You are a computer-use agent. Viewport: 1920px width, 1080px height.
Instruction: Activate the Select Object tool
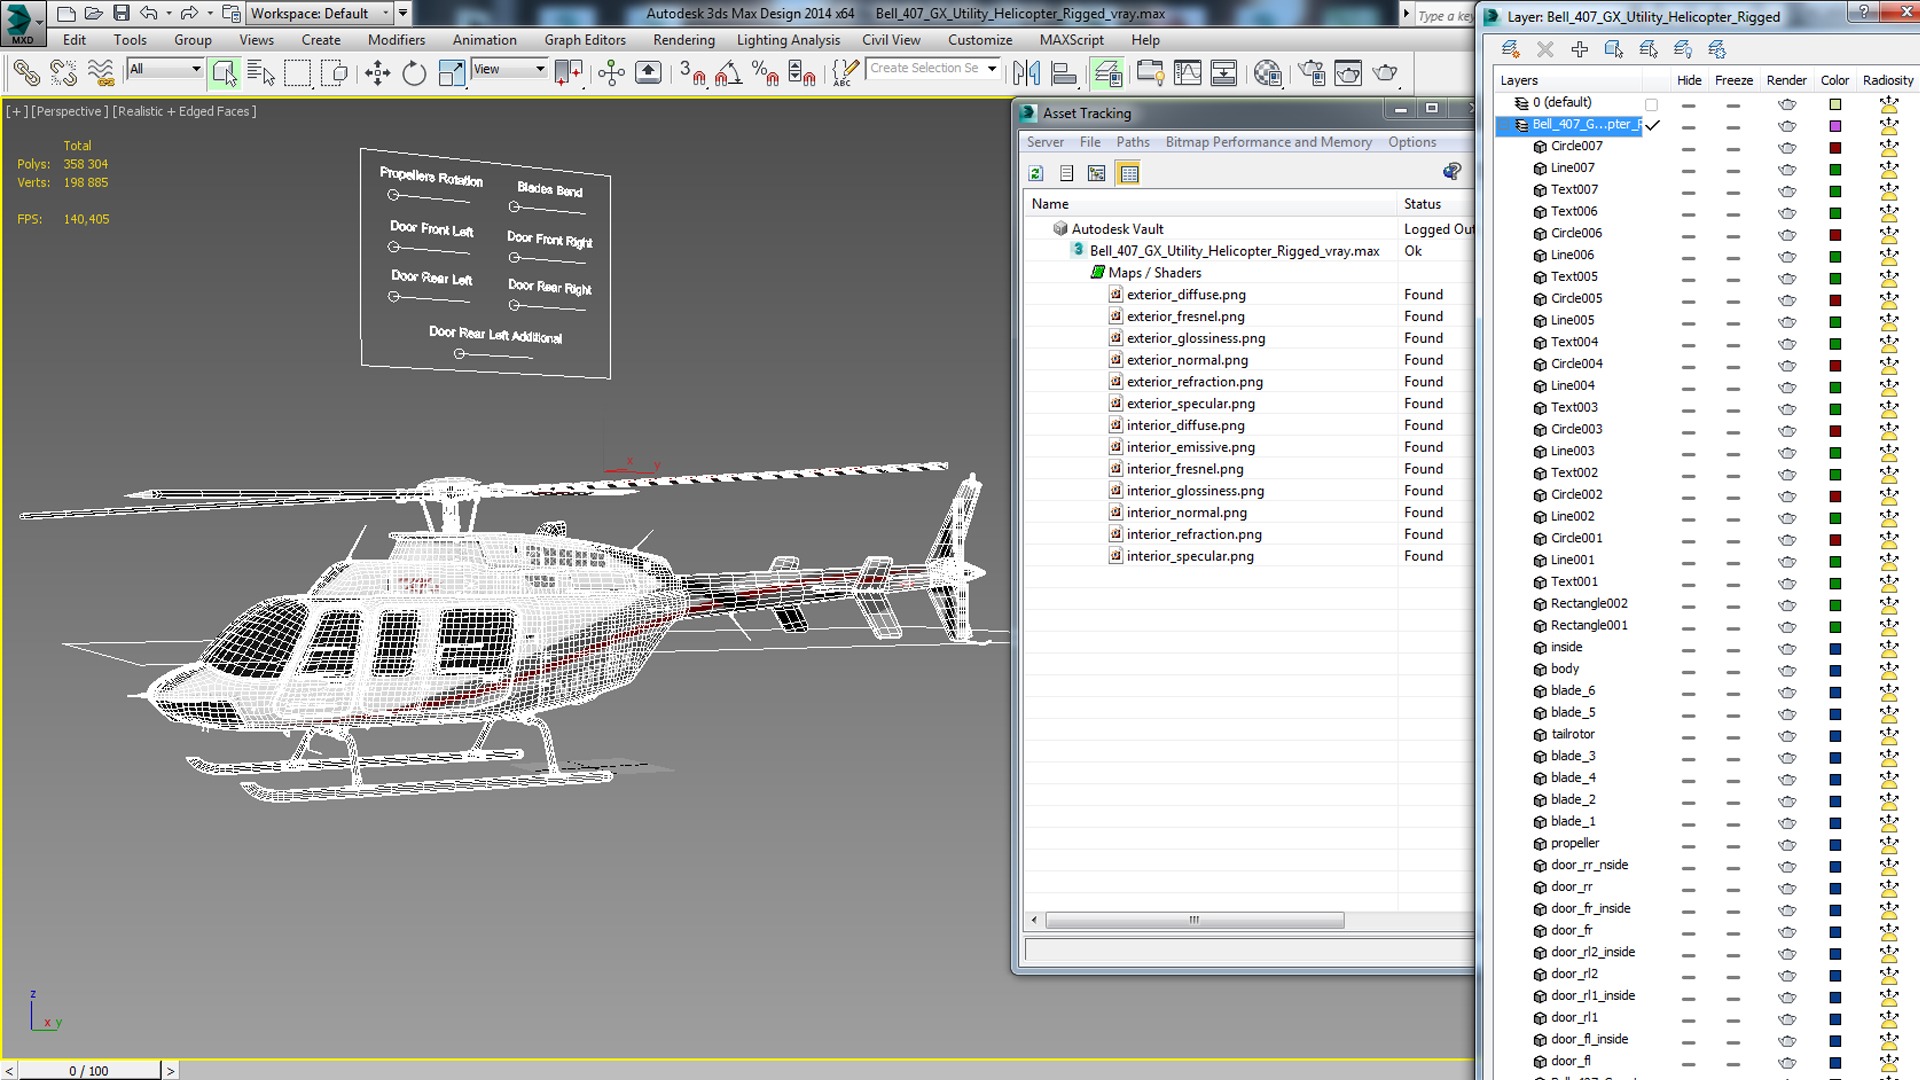click(x=224, y=73)
